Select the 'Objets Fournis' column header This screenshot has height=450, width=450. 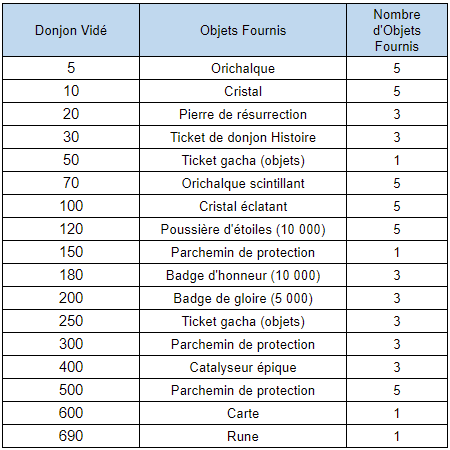coord(243,30)
